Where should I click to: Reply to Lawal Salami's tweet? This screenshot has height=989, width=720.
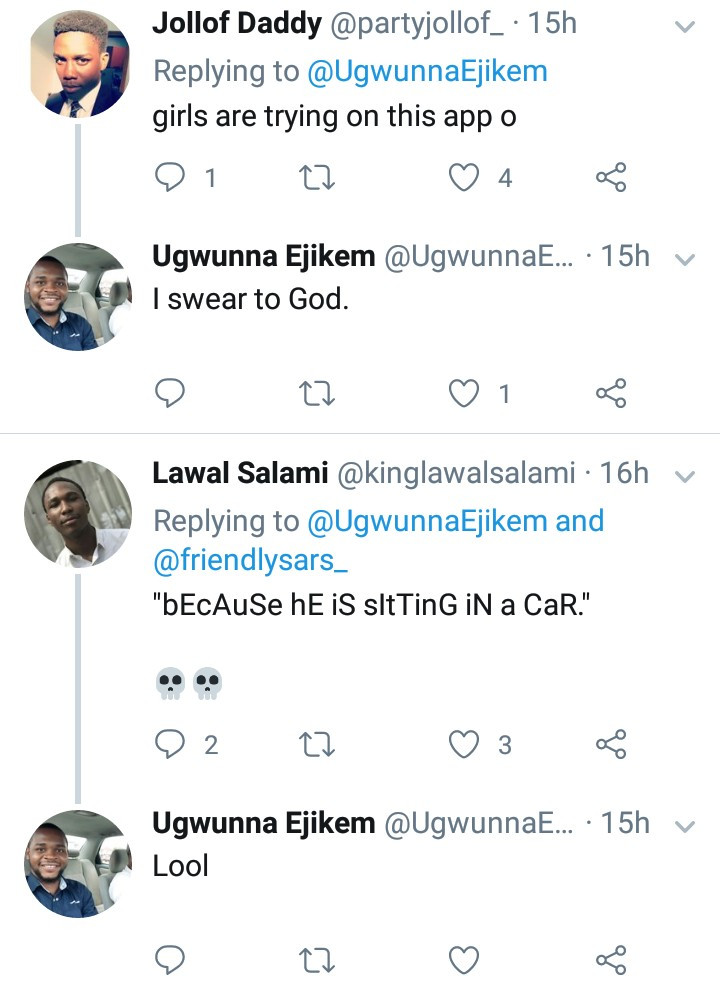pos(172,744)
